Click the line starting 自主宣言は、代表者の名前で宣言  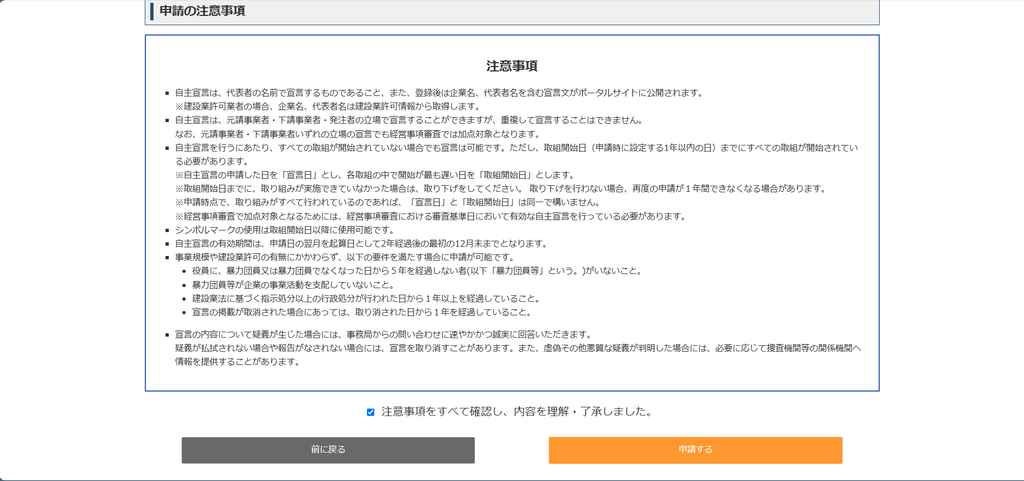(439, 93)
